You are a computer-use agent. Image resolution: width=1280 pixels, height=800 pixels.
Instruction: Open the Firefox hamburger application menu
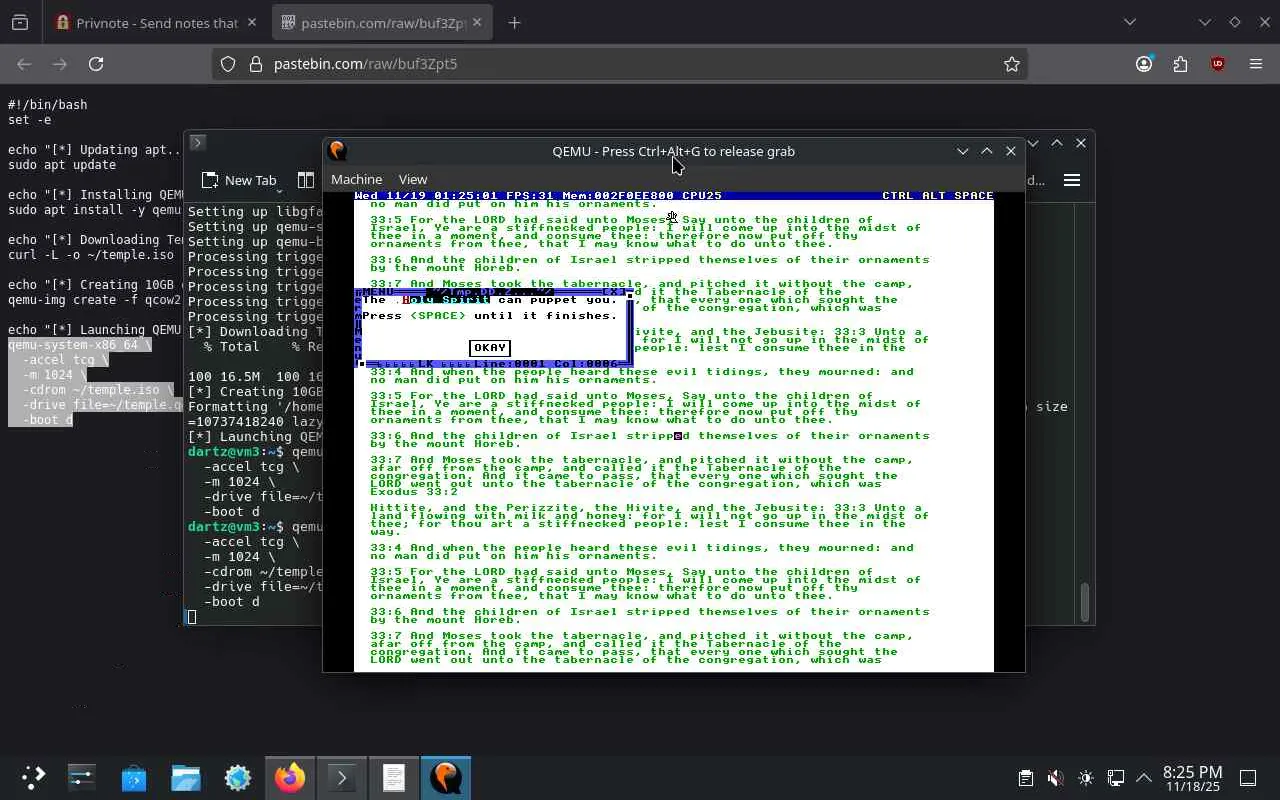[x=1256, y=64]
